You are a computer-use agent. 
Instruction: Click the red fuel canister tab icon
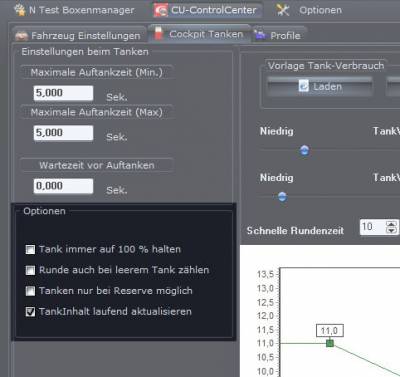point(159,34)
